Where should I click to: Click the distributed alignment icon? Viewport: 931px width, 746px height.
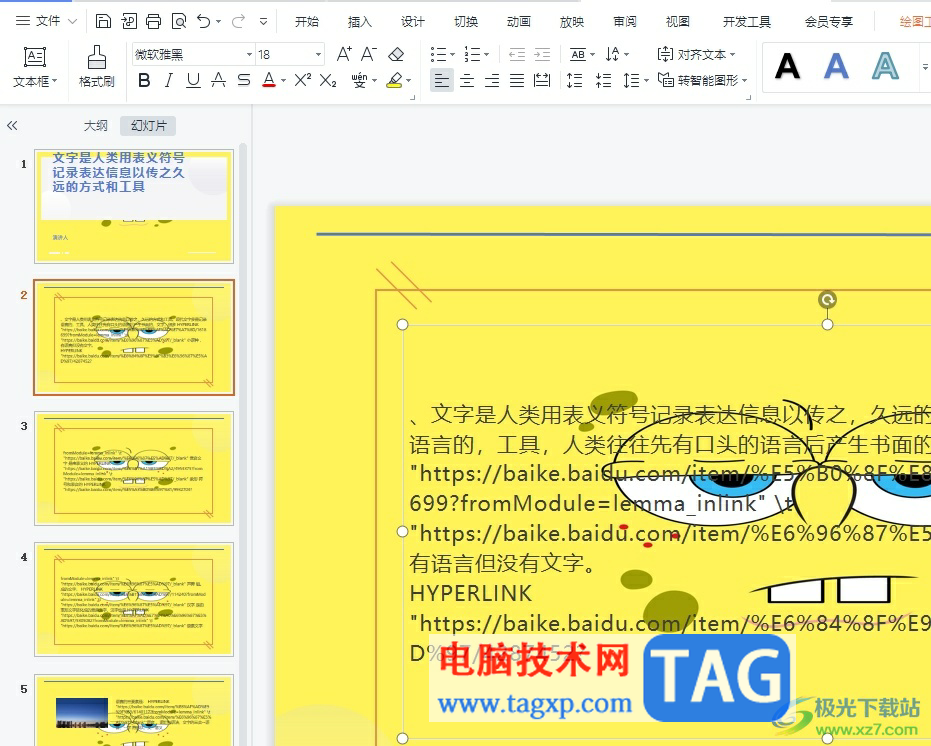point(542,80)
